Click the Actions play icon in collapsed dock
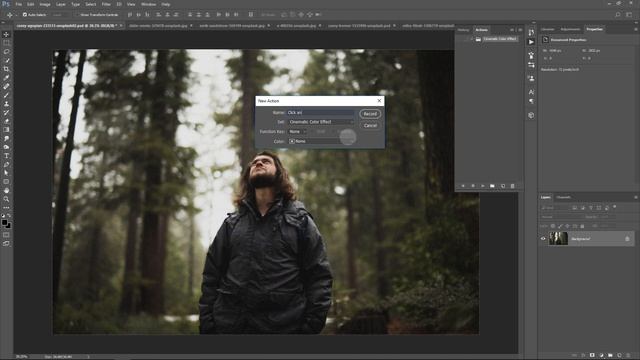 point(531,42)
